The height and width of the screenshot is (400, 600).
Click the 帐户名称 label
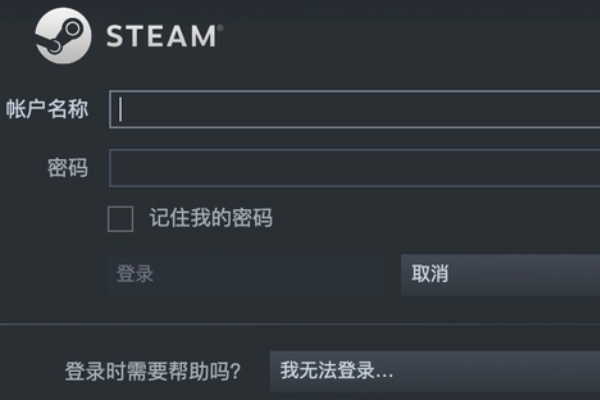coord(46,109)
